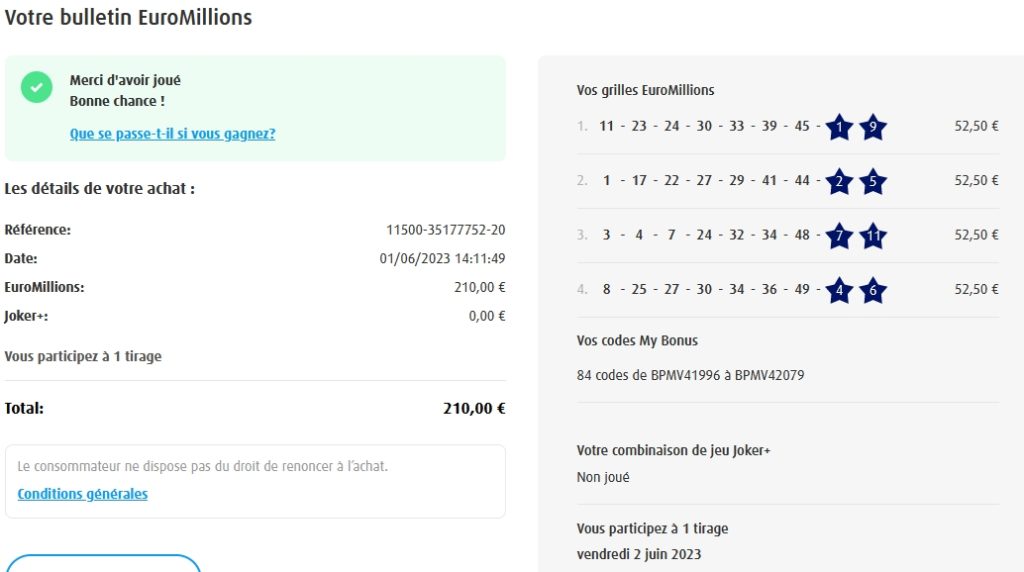
Task: Click star number 11 in grid 3
Action: (x=873, y=236)
